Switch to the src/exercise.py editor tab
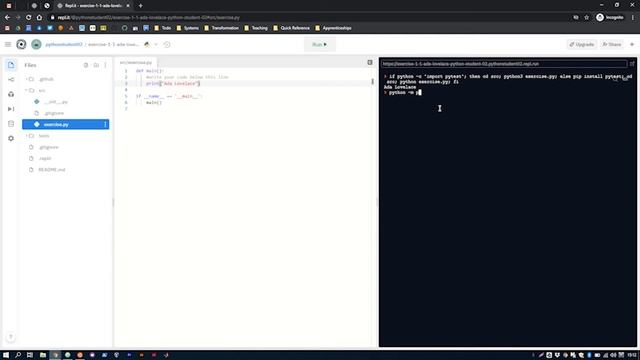The image size is (640, 360). [x=136, y=62]
